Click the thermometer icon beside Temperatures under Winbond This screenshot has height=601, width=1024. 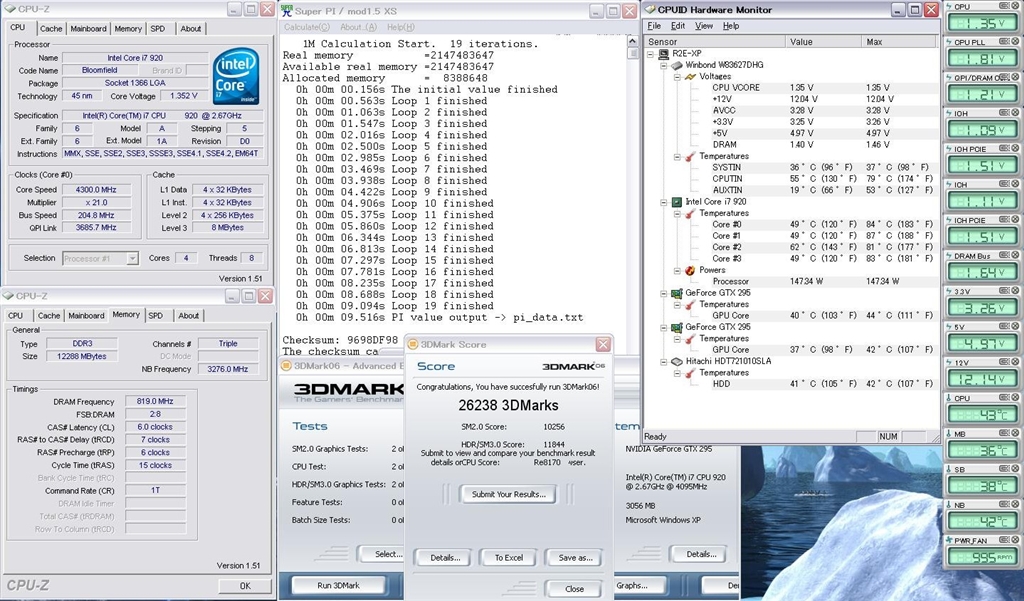[690, 157]
